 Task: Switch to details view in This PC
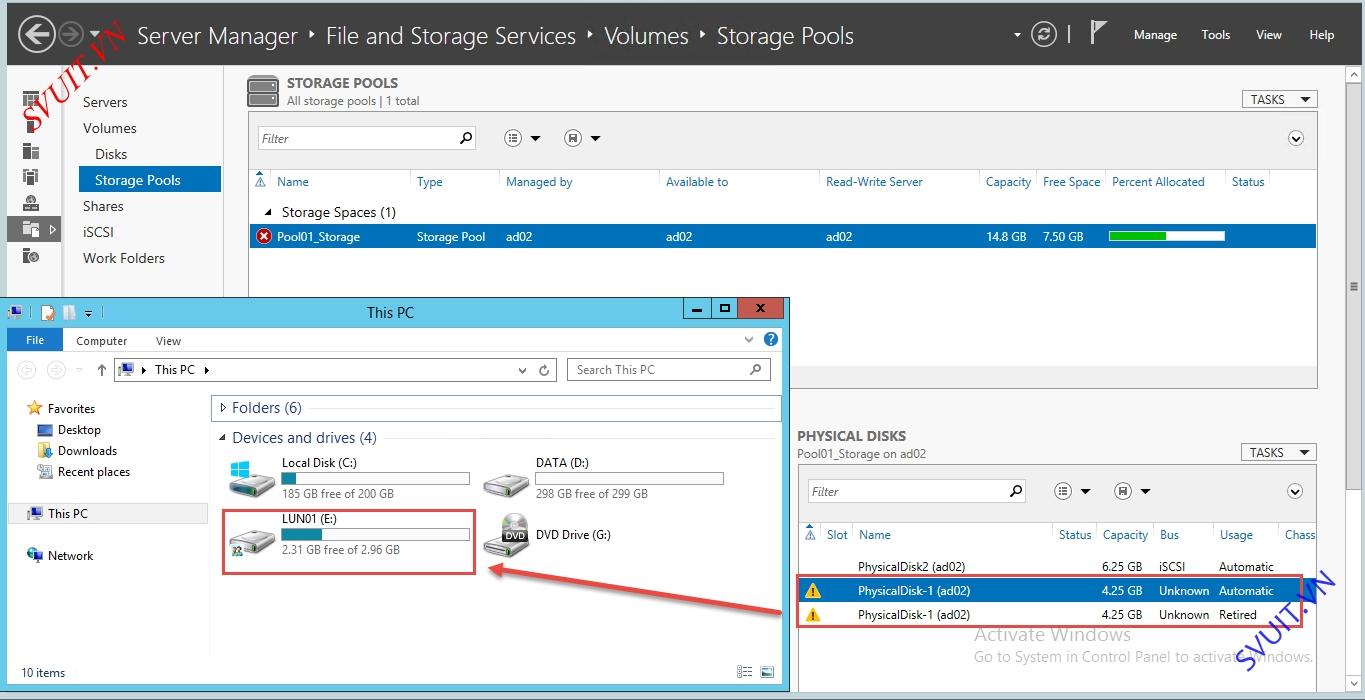point(744,672)
